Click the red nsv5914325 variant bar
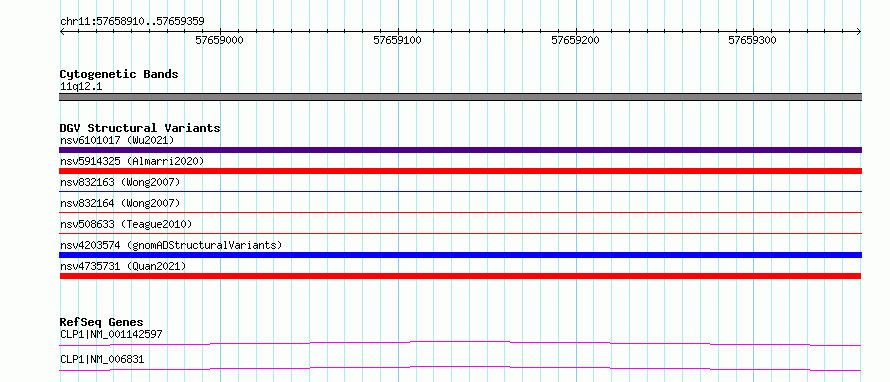890x382 pixels. pos(460,171)
